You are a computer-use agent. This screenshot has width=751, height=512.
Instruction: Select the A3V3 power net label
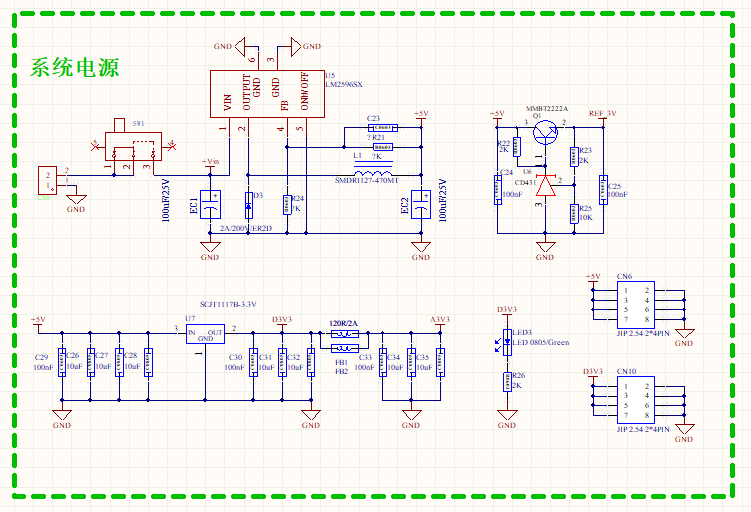click(x=440, y=320)
